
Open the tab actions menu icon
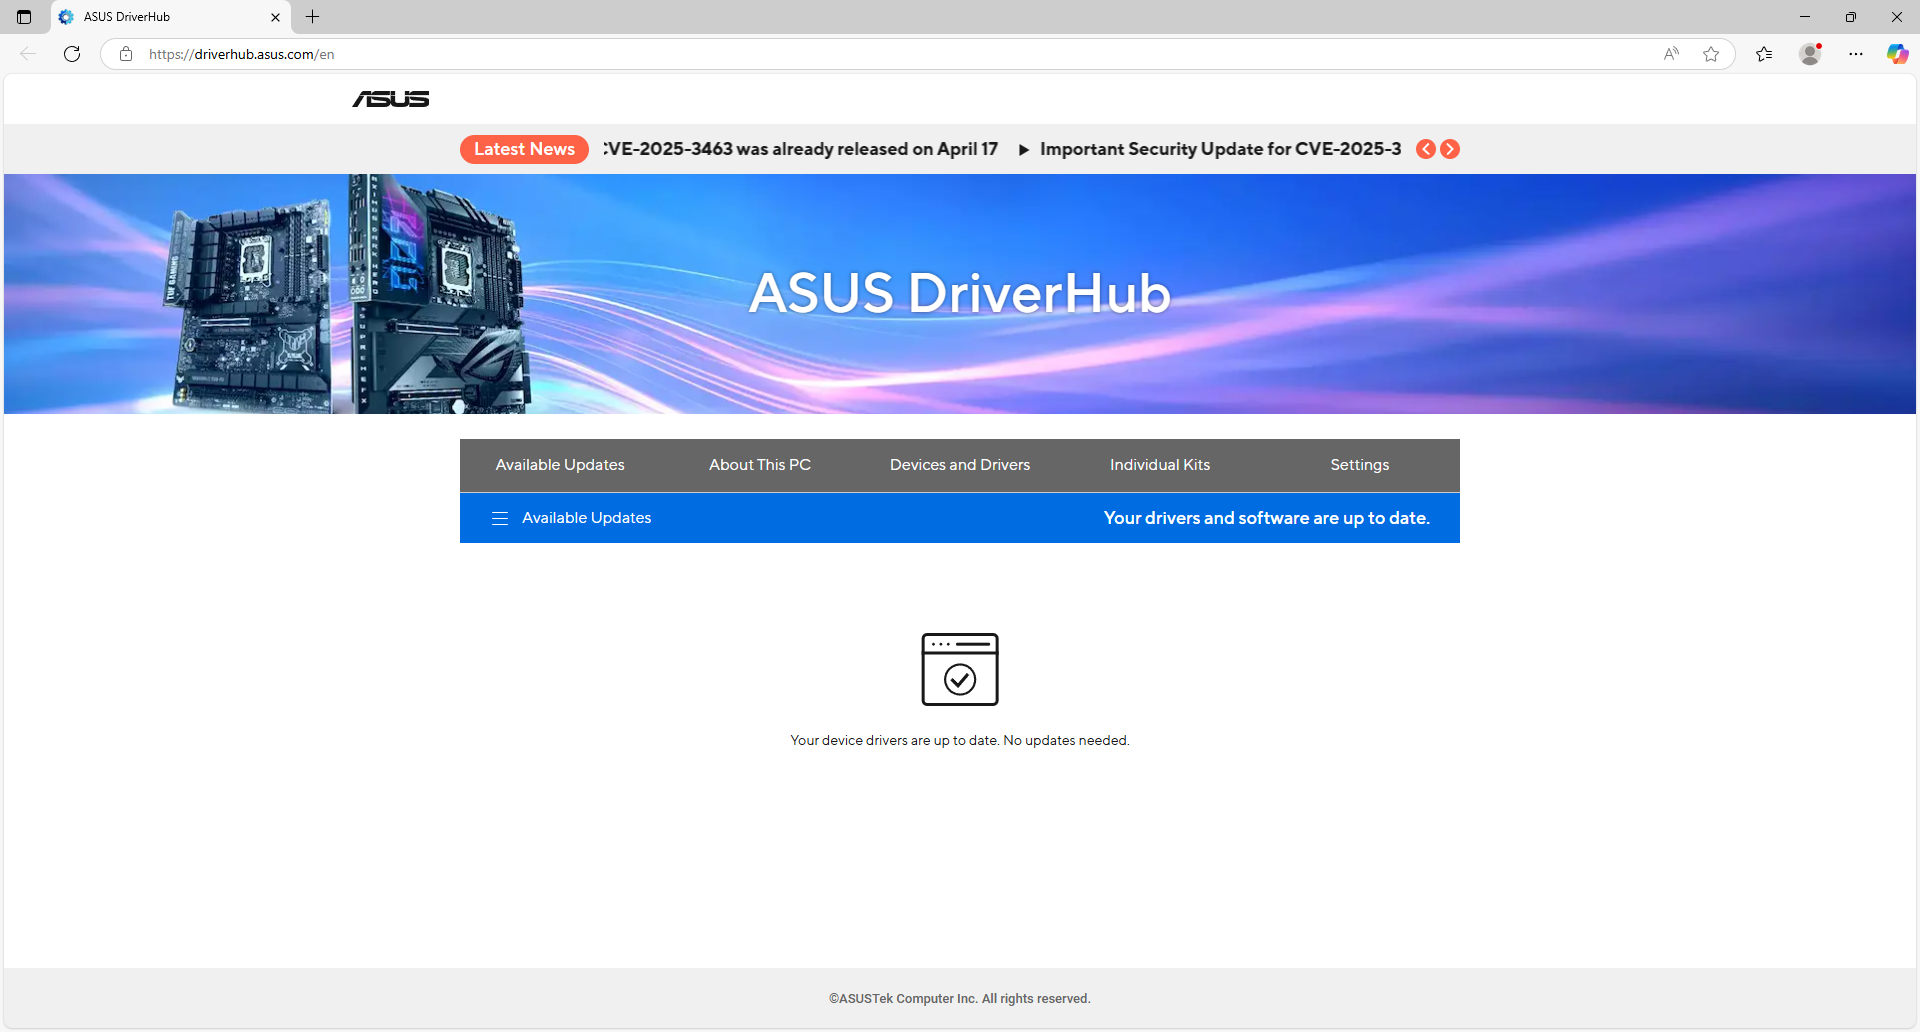click(x=24, y=17)
